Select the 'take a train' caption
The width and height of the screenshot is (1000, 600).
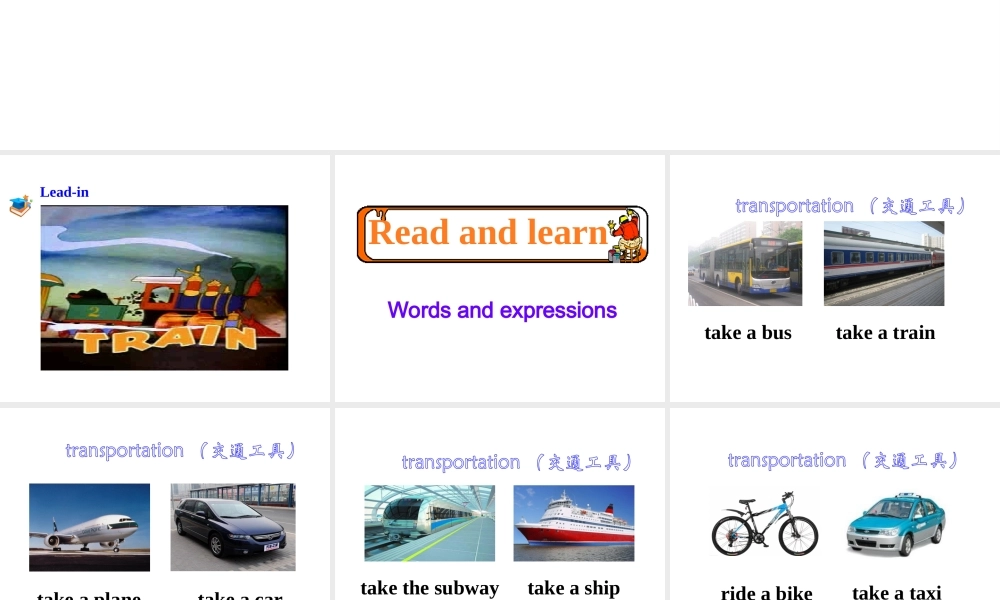click(x=885, y=332)
